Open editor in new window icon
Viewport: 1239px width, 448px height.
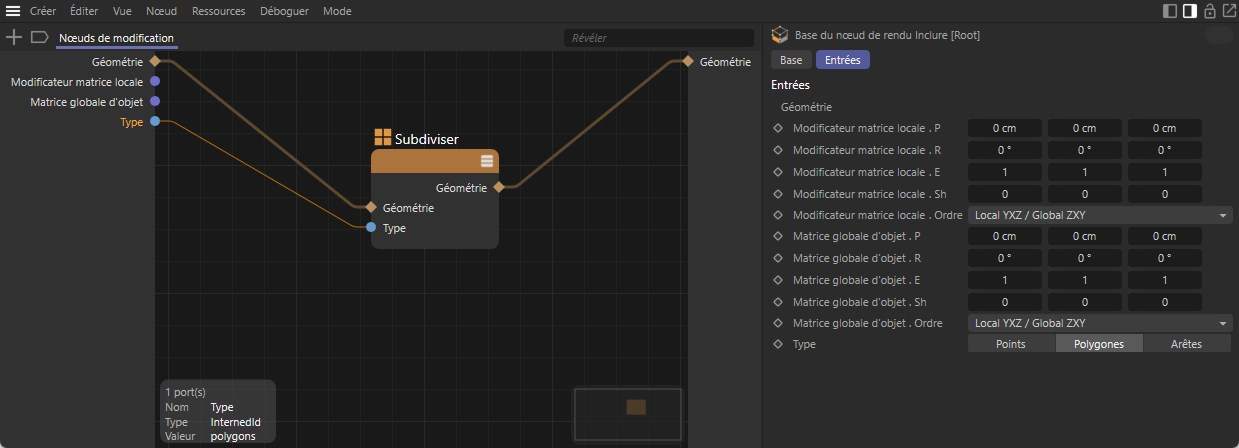pos(1227,11)
